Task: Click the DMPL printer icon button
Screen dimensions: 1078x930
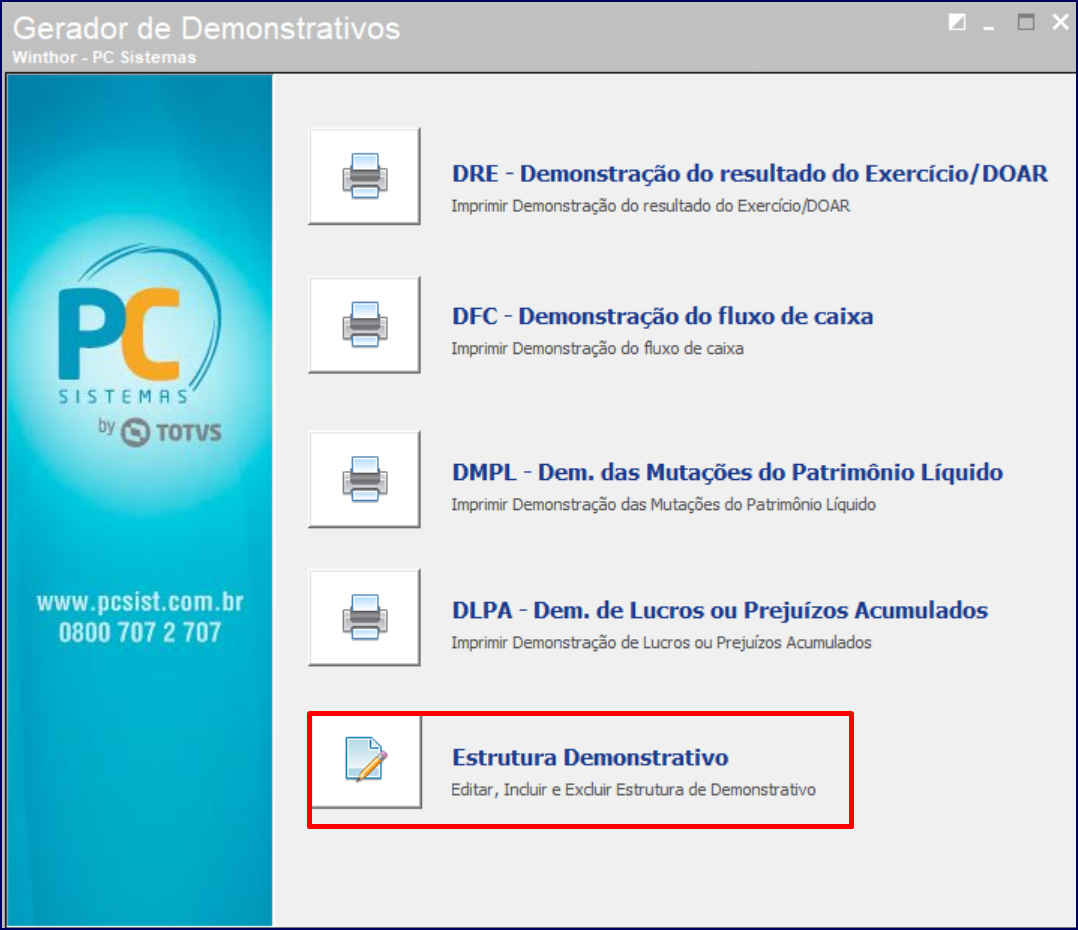Action: point(364,479)
